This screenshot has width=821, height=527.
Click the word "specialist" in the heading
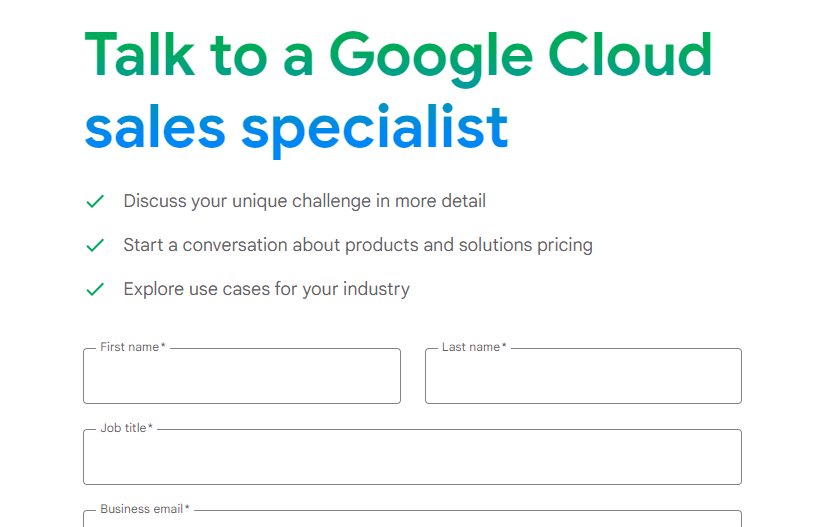pyautogui.click(x=375, y=131)
